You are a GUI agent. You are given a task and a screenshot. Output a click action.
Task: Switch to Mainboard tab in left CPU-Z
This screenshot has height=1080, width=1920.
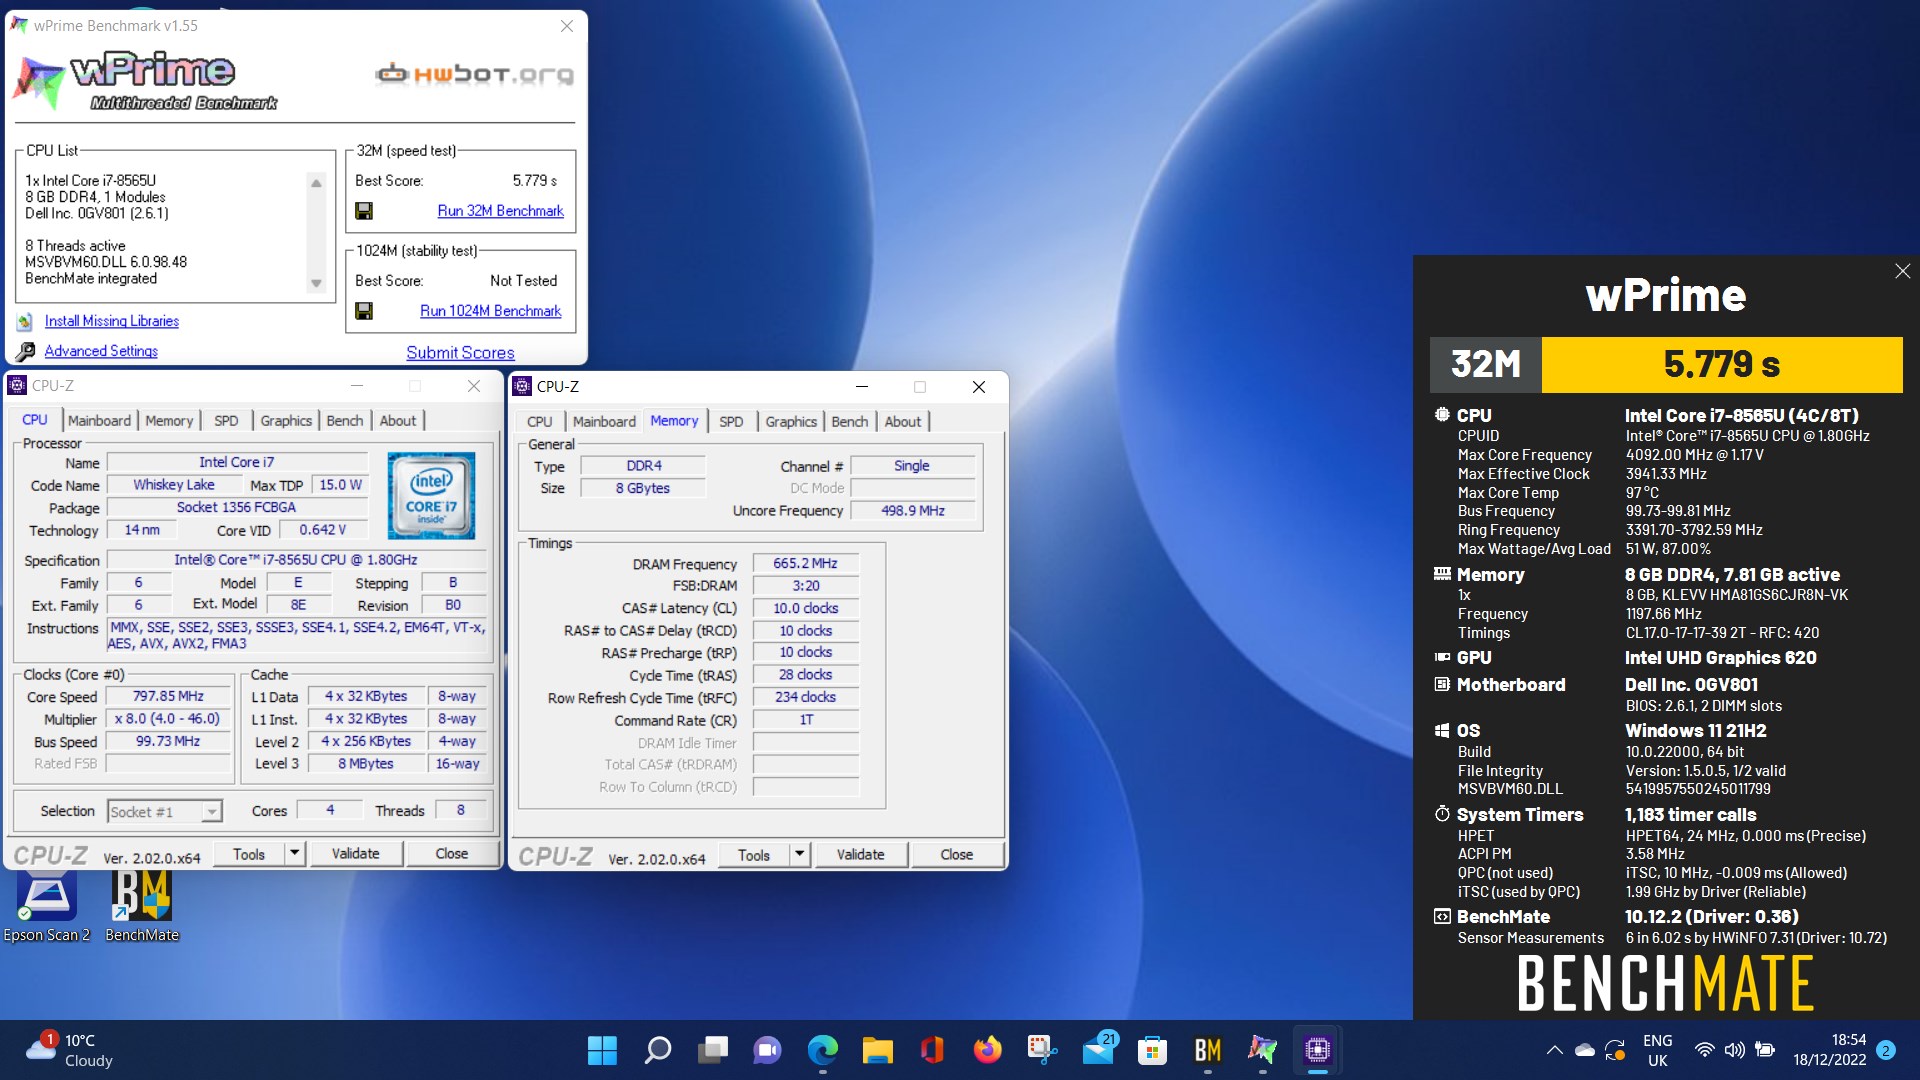click(99, 421)
